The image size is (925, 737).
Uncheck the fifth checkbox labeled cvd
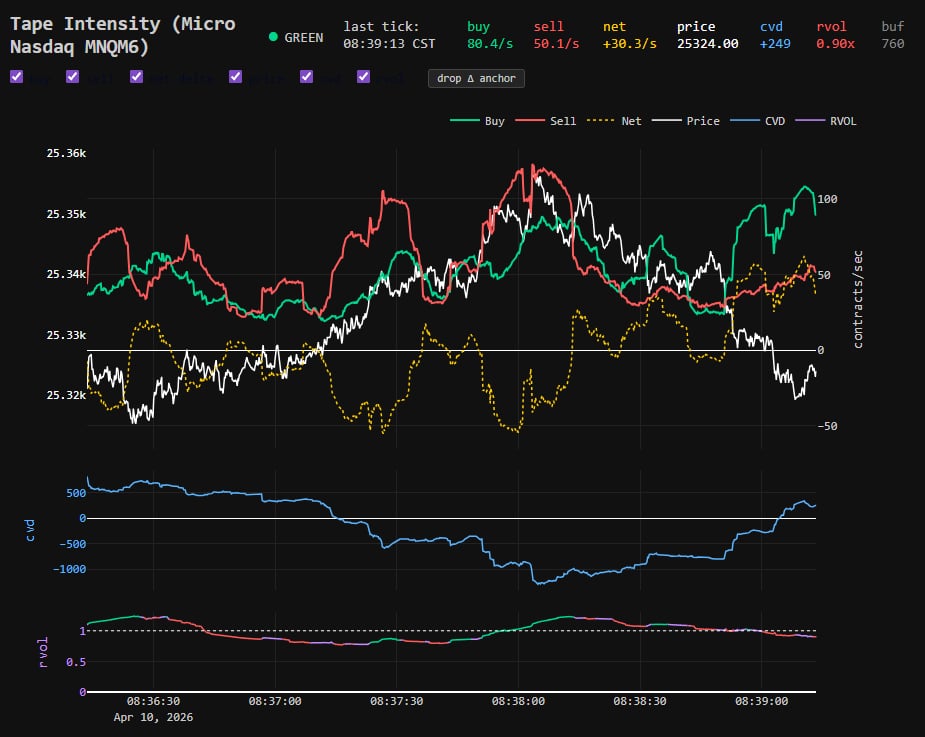[306, 77]
